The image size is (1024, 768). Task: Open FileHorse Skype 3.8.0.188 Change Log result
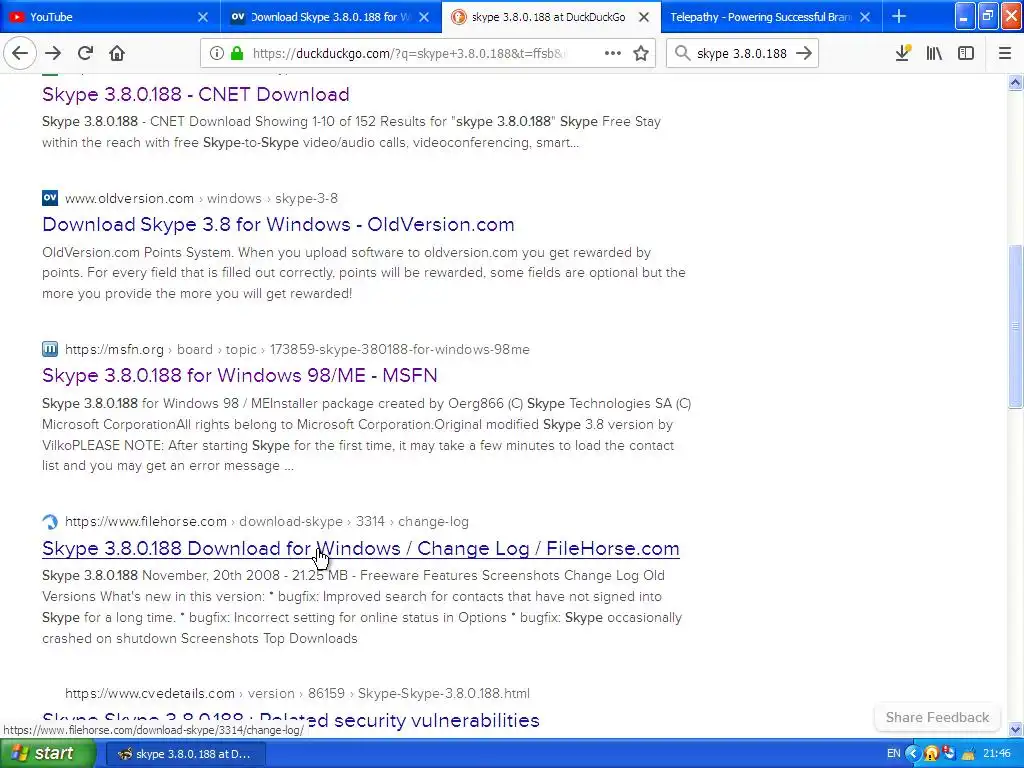(360, 549)
